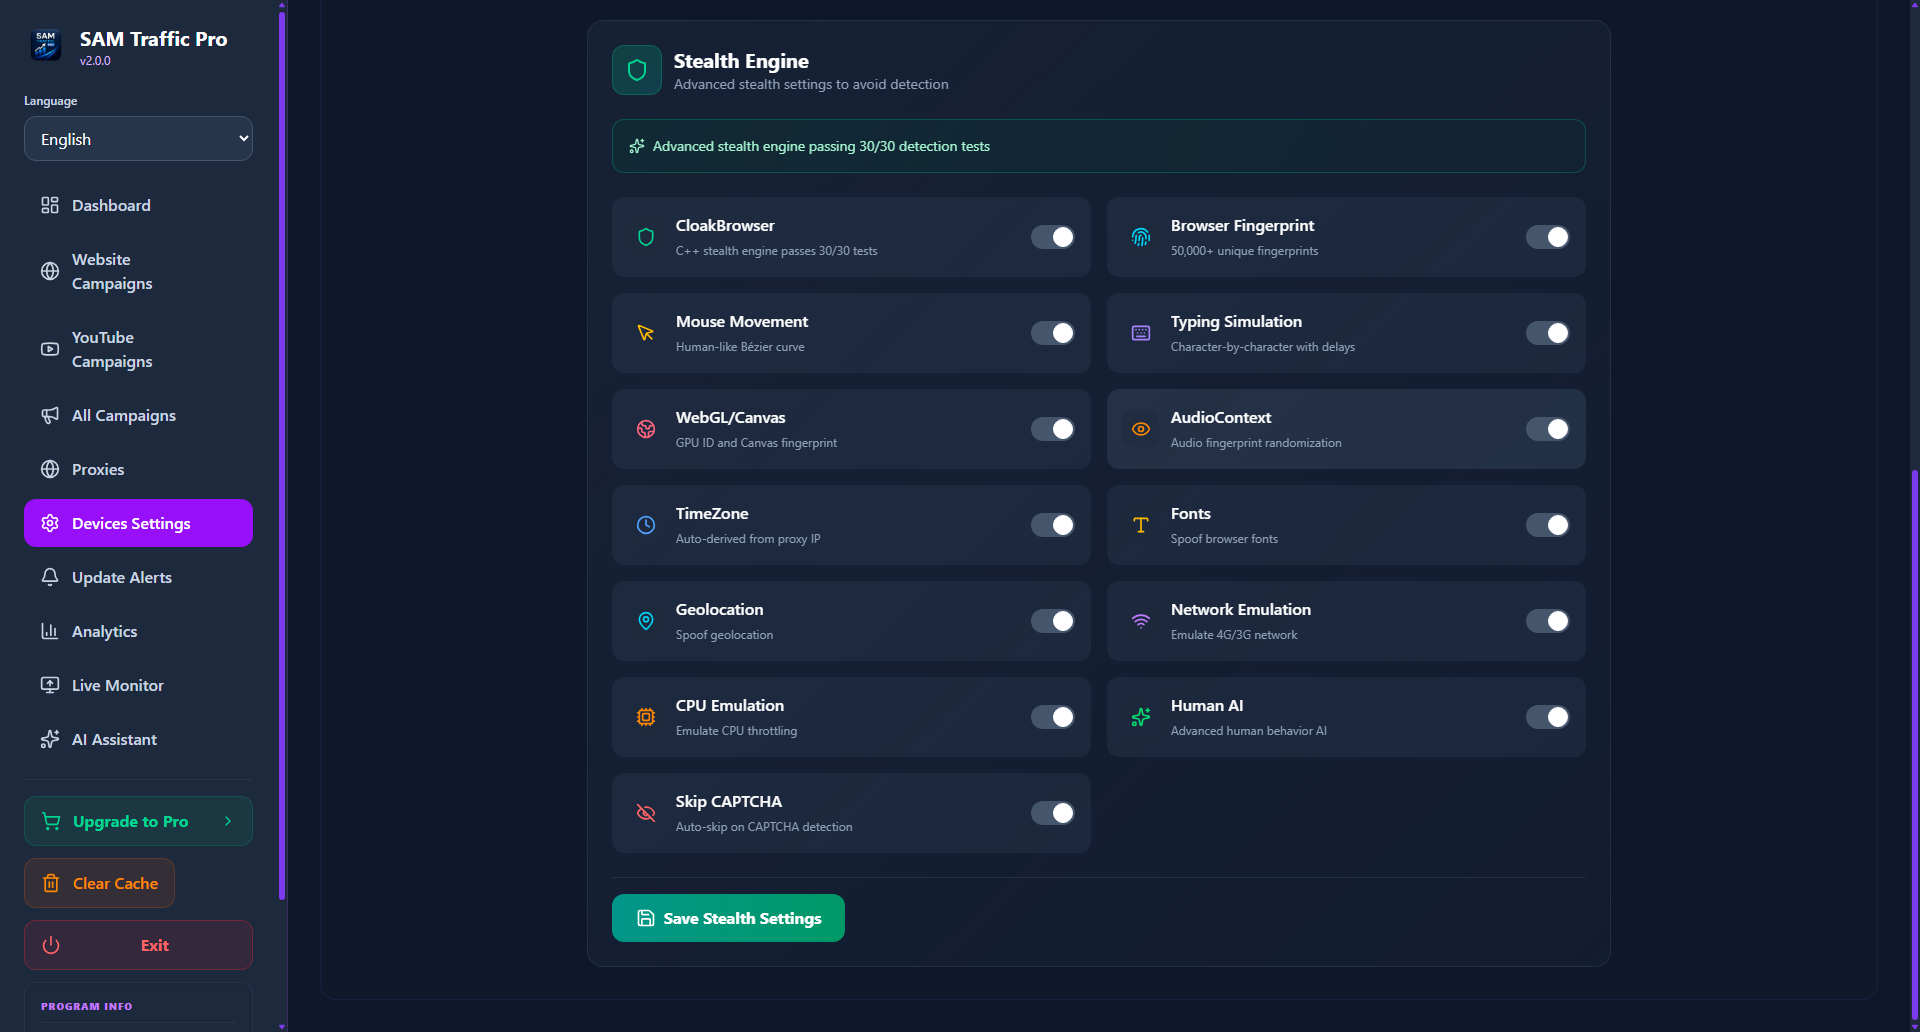Go to the Analytics page

pos(104,631)
